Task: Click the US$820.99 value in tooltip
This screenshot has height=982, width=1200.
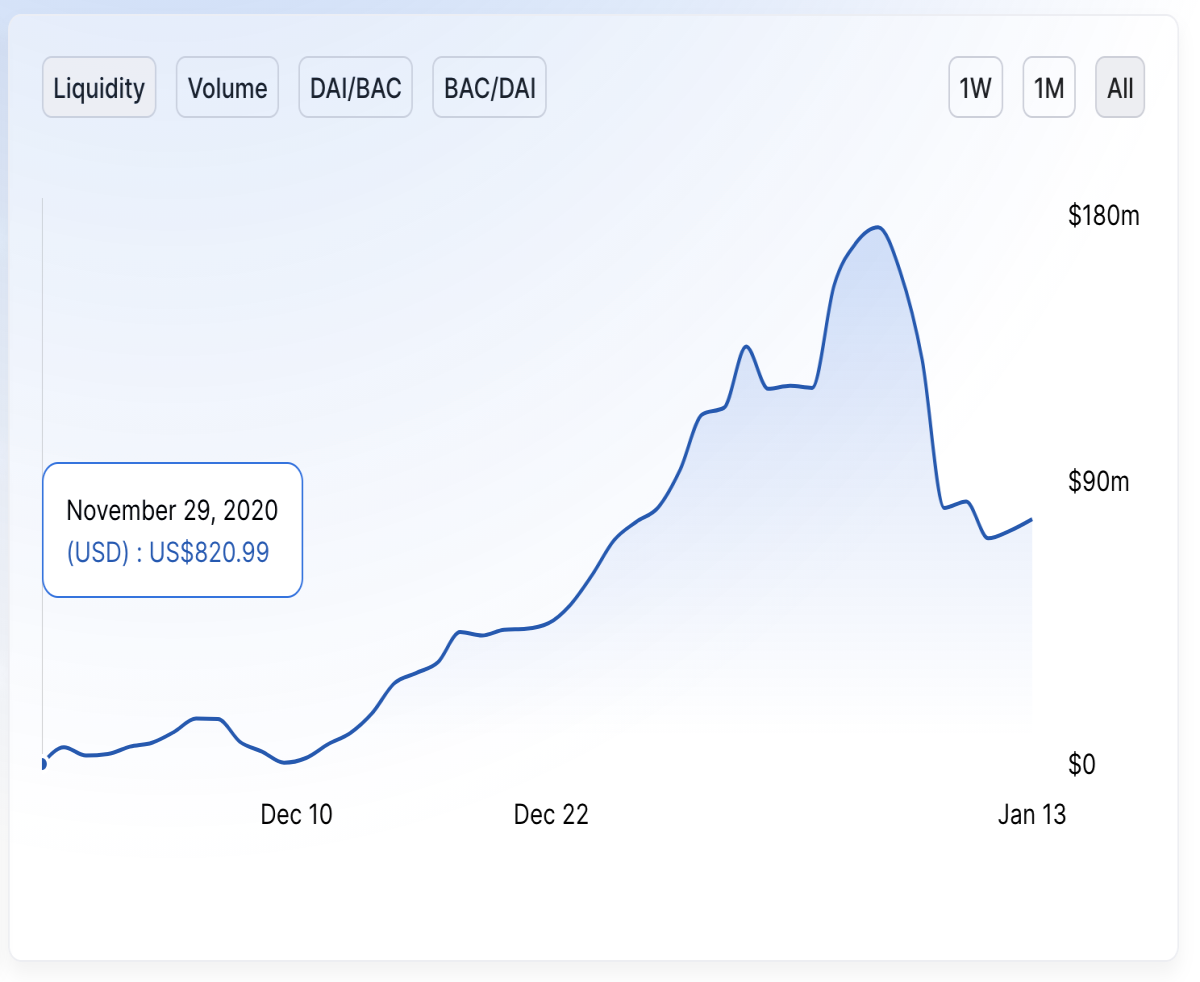Action: tap(209, 552)
